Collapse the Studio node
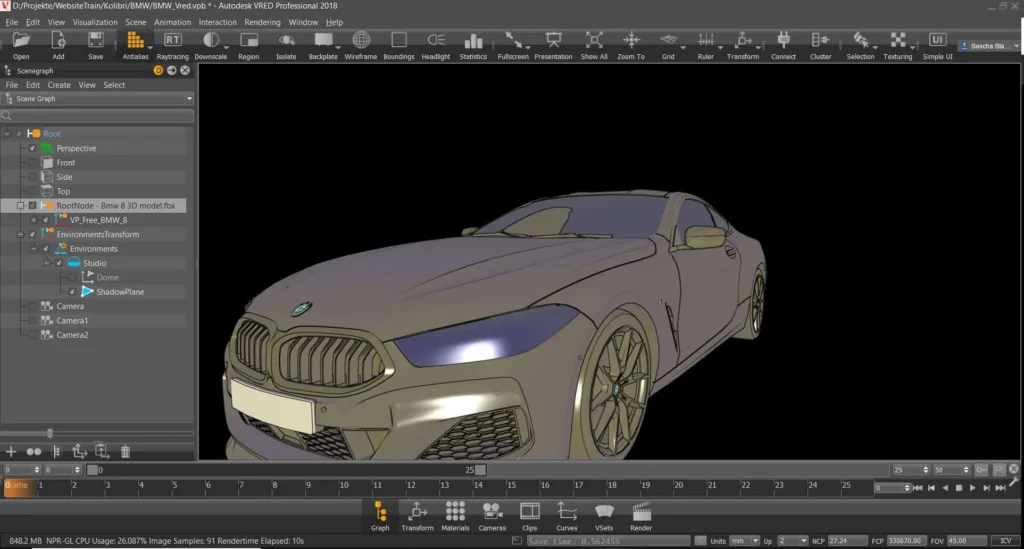The image size is (1024, 549). 47,263
